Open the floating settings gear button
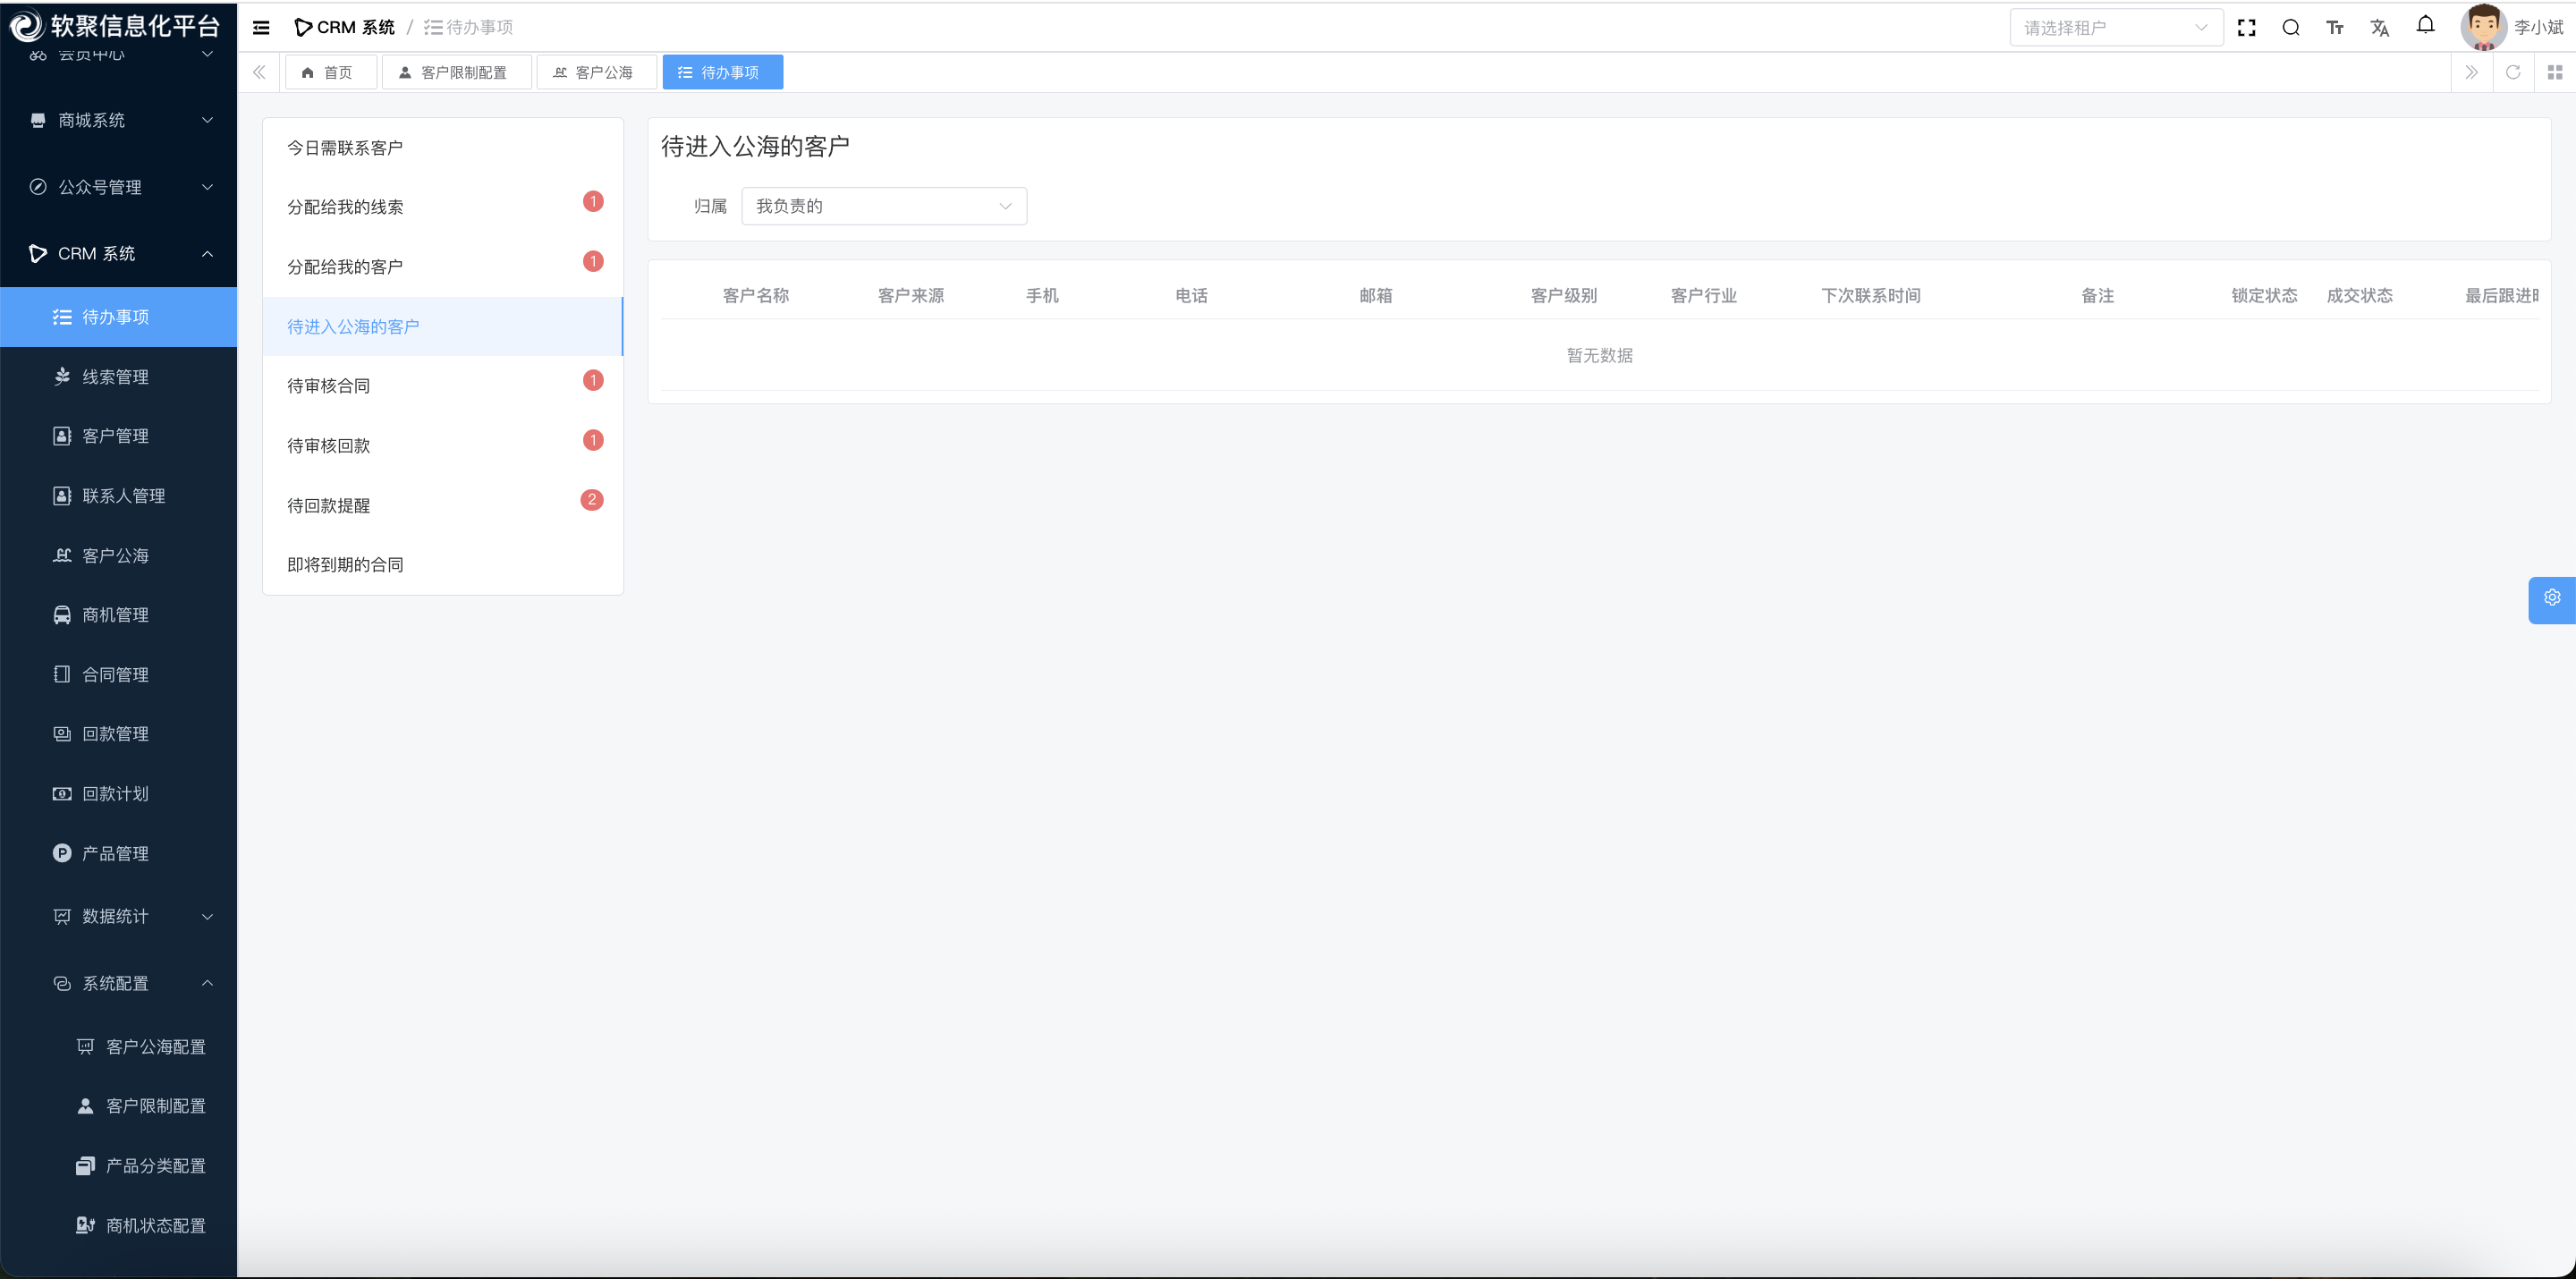The image size is (2576, 1279). point(2552,598)
